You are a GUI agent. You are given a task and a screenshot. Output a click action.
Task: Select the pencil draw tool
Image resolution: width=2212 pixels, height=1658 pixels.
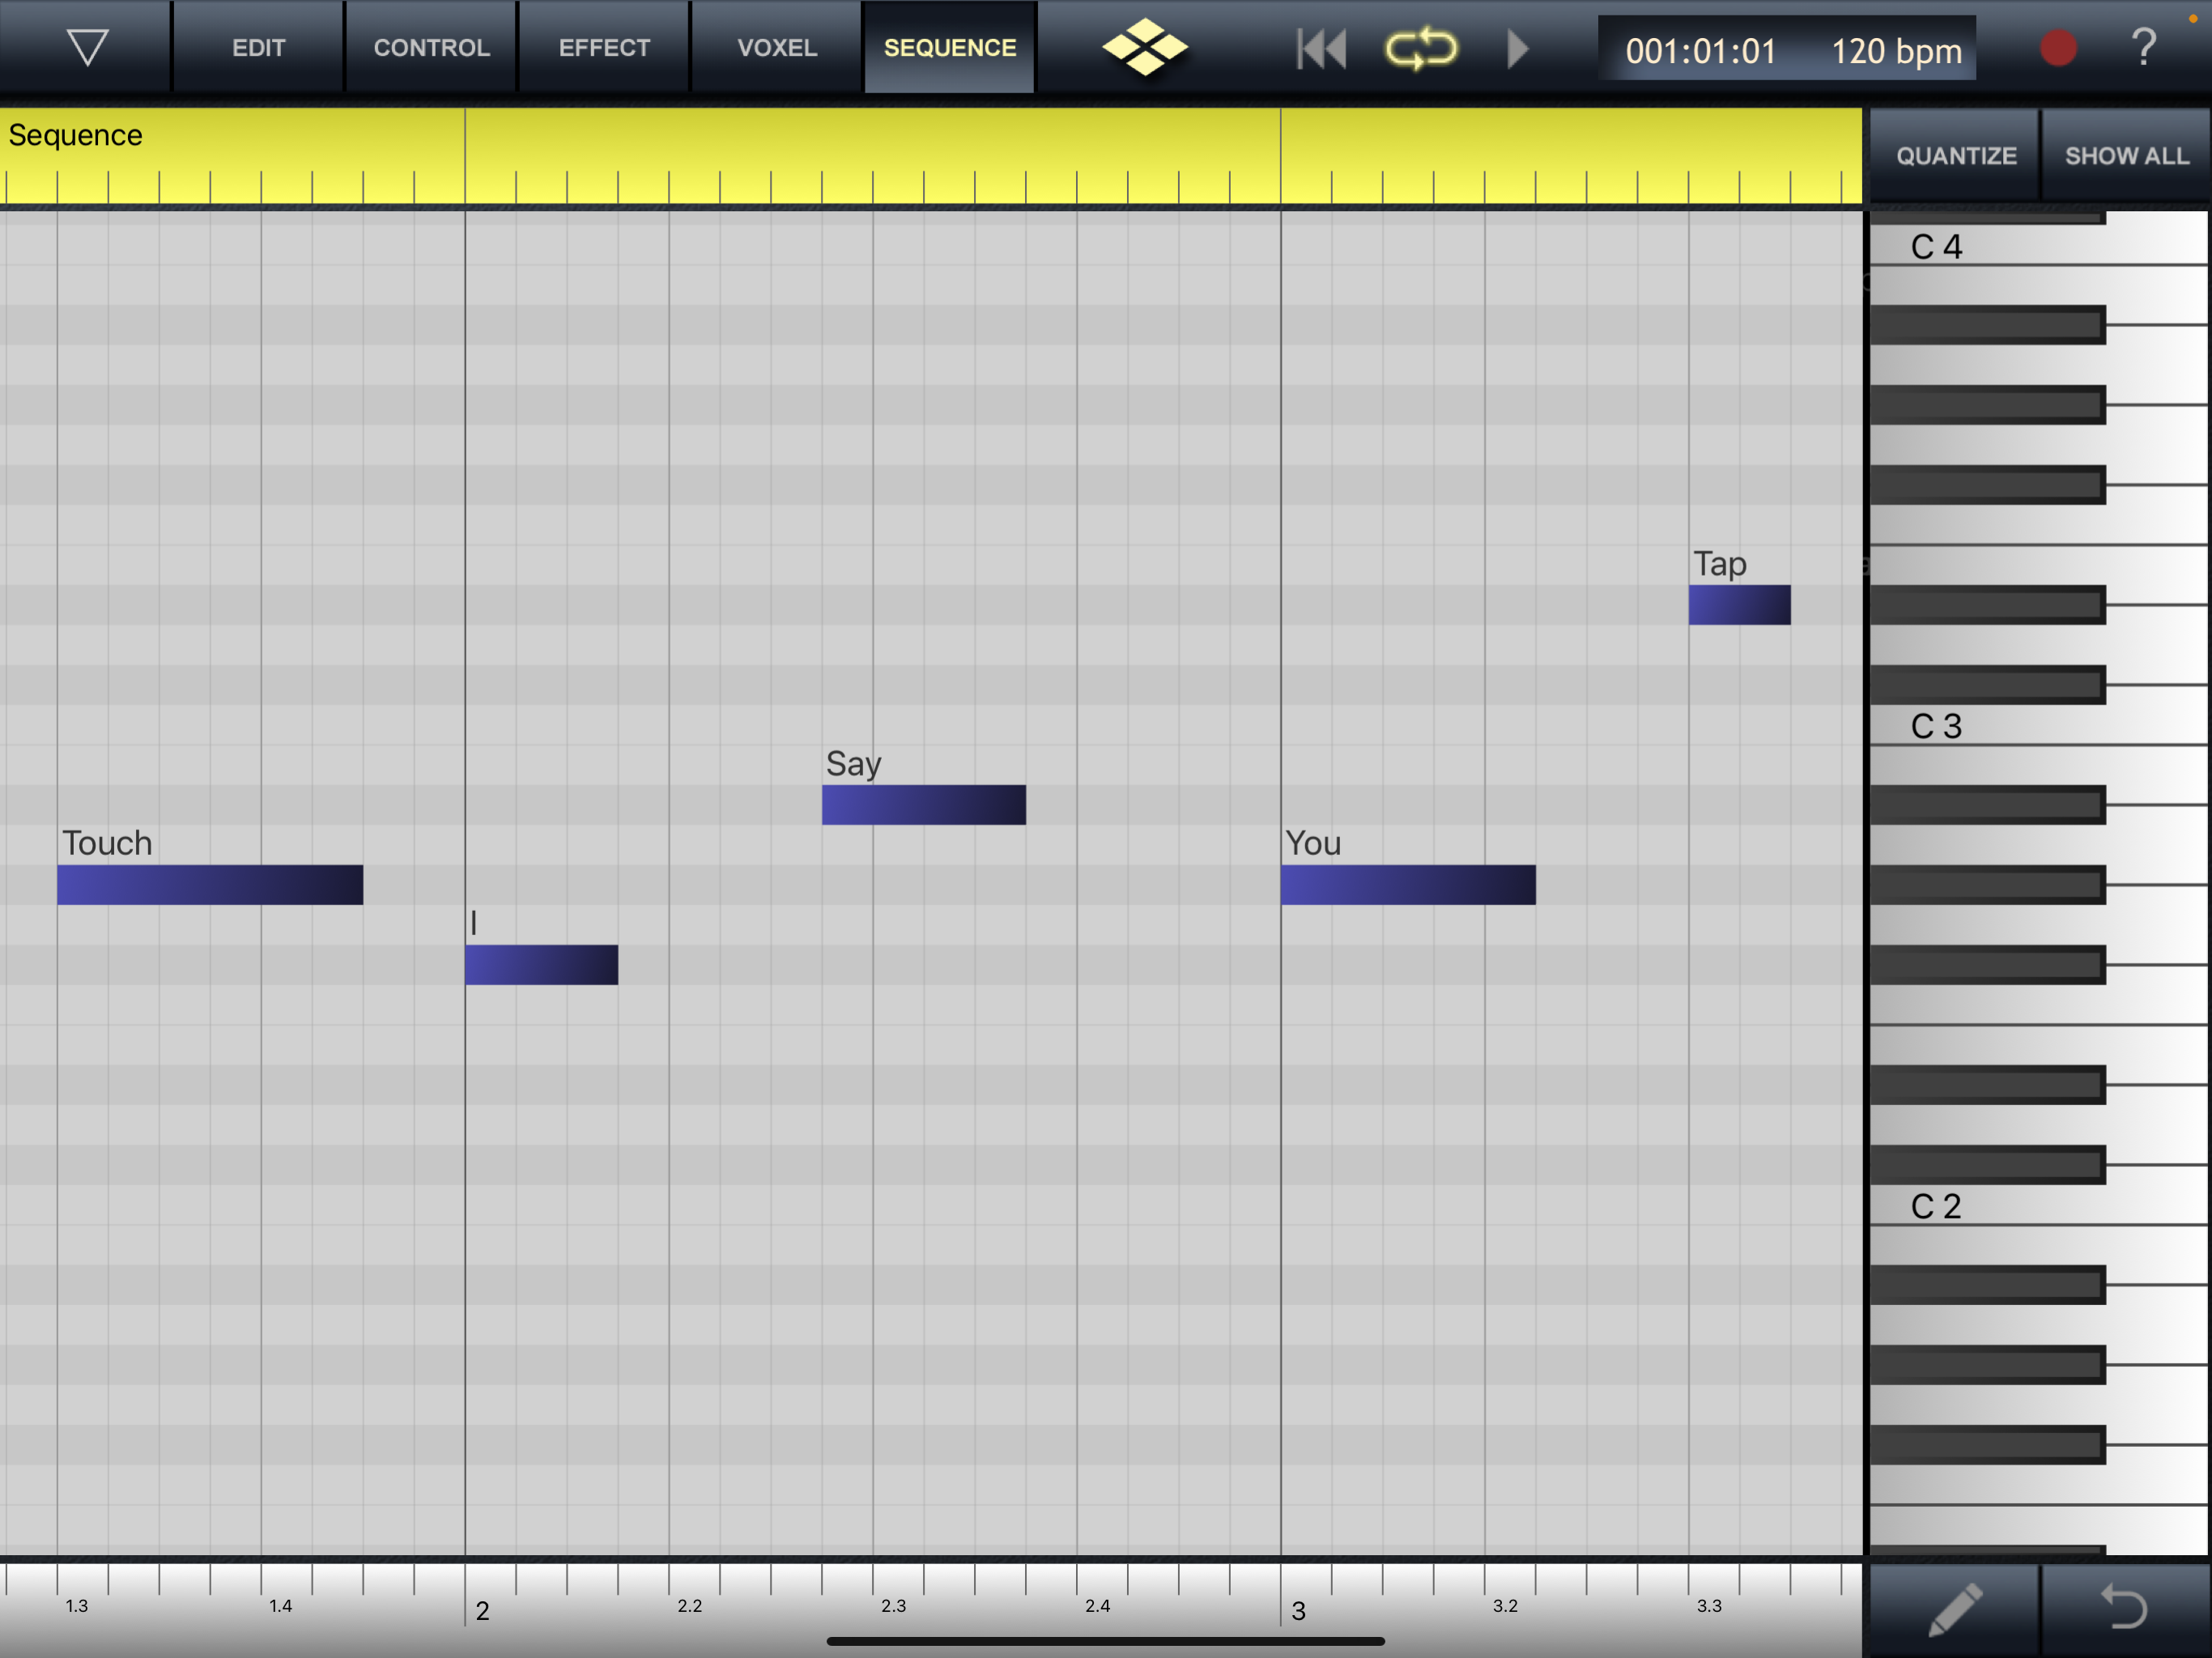[x=1955, y=1609]
